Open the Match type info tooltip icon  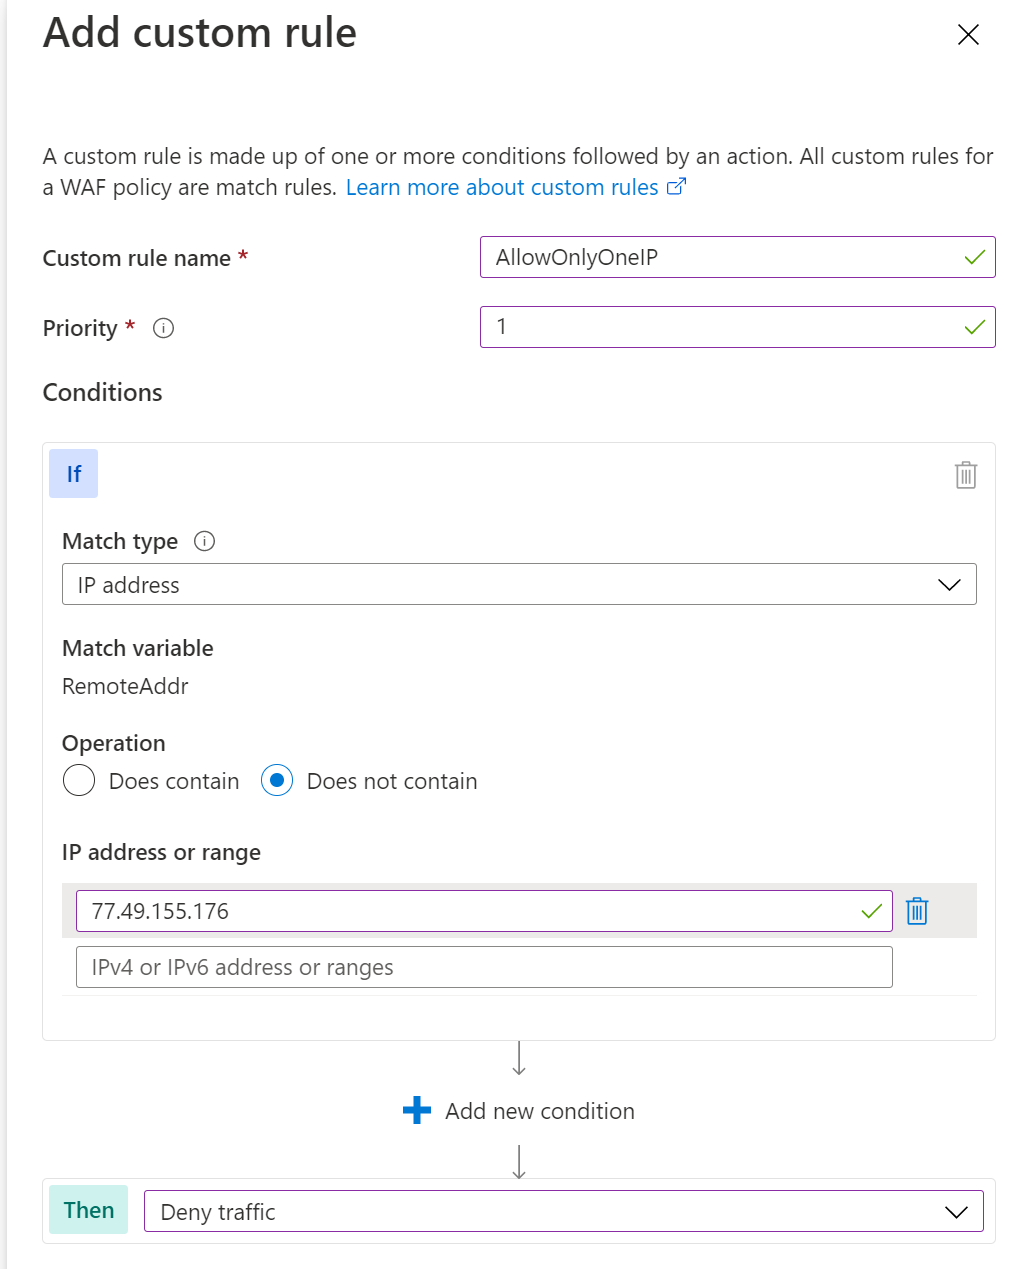[x=204, y=541]
